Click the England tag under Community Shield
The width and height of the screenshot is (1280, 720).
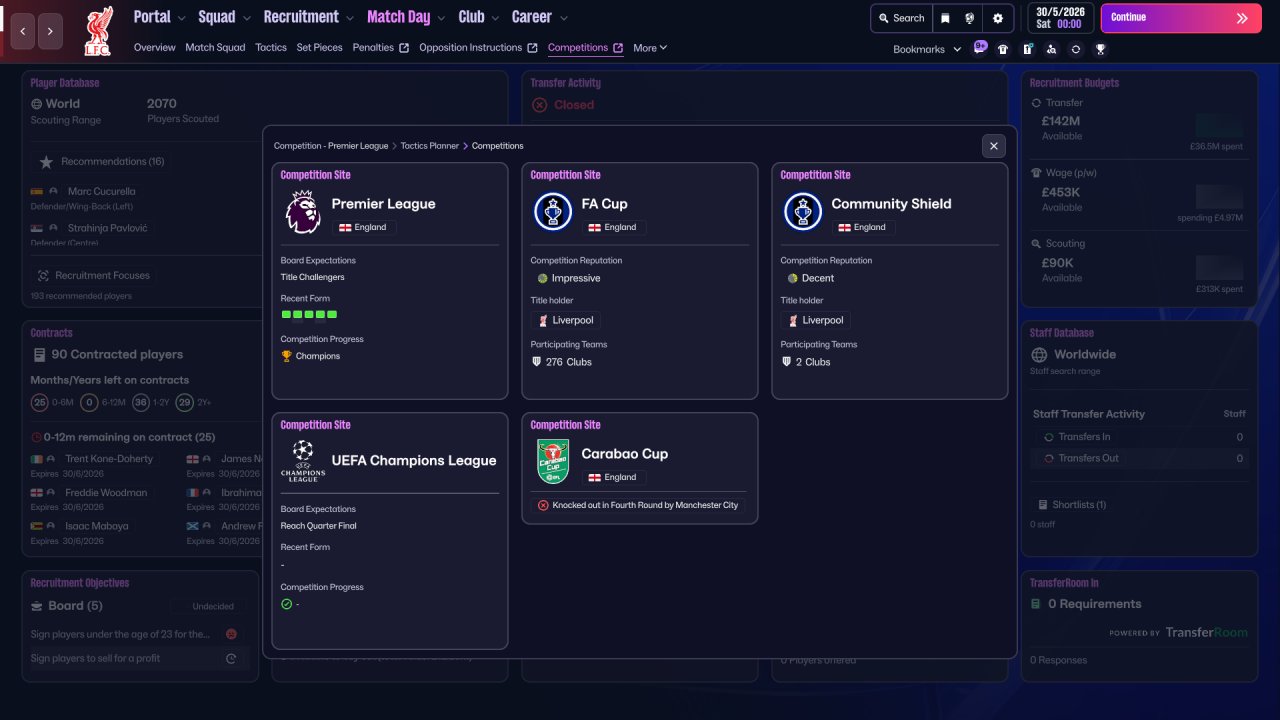tap(864, 227)
